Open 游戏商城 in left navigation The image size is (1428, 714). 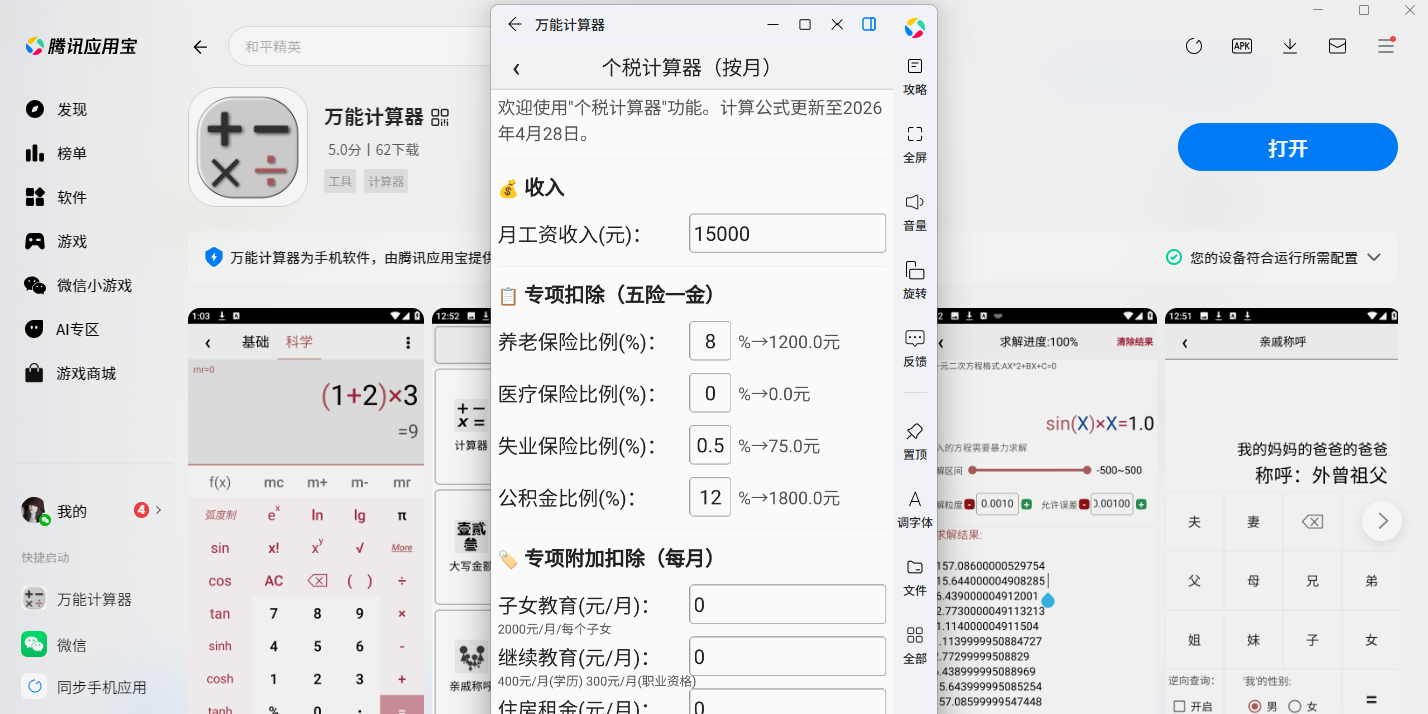tap(71, 373)
